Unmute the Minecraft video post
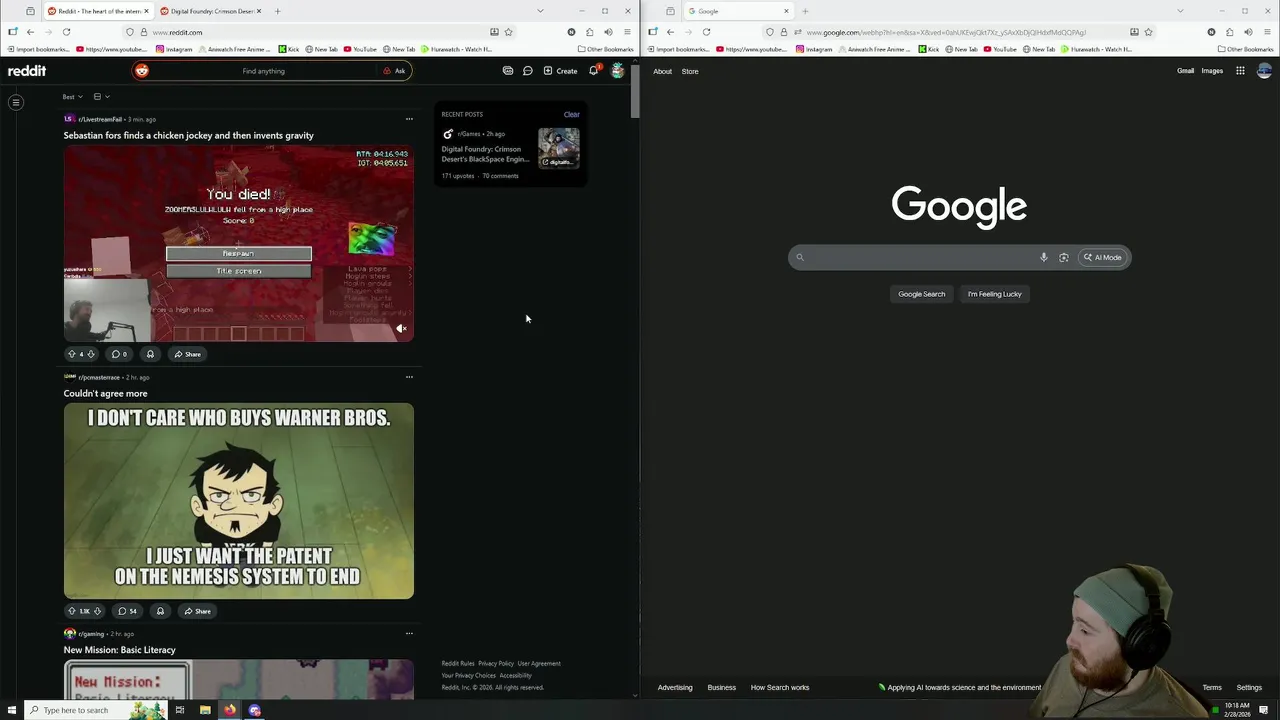 tap(401, 328)
